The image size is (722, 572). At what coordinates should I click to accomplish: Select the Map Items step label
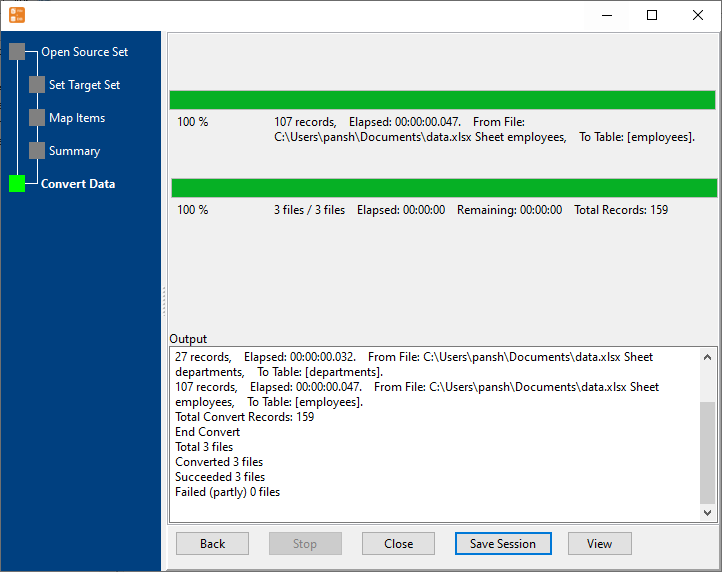click(77, 118)
